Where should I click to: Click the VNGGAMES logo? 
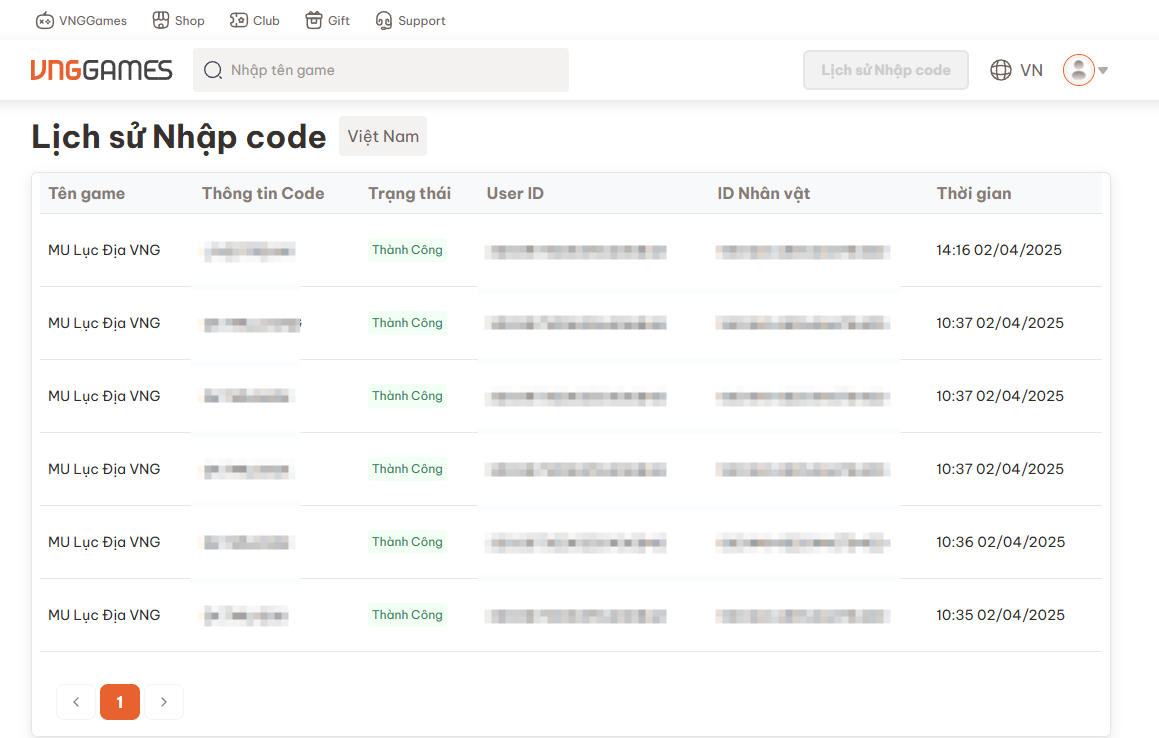[101, 70]
